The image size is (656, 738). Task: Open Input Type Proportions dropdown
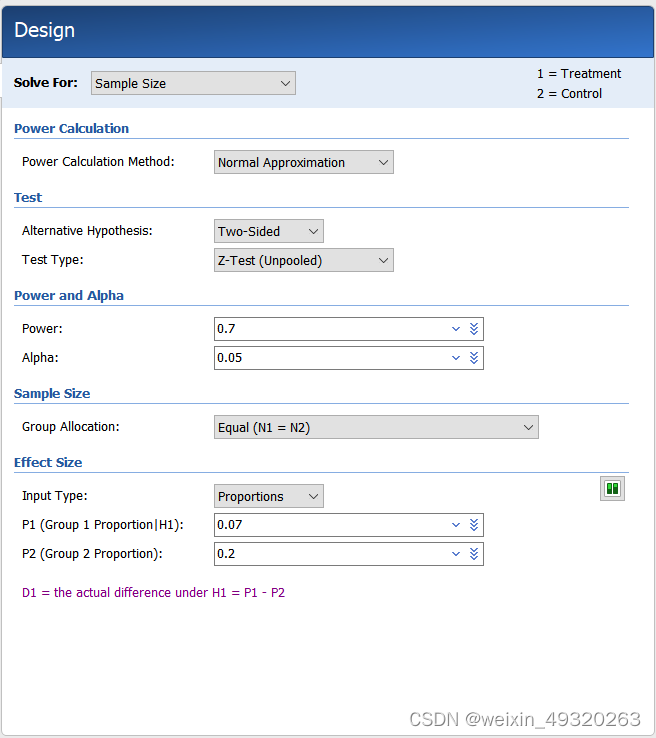click(x=268, y=496)
